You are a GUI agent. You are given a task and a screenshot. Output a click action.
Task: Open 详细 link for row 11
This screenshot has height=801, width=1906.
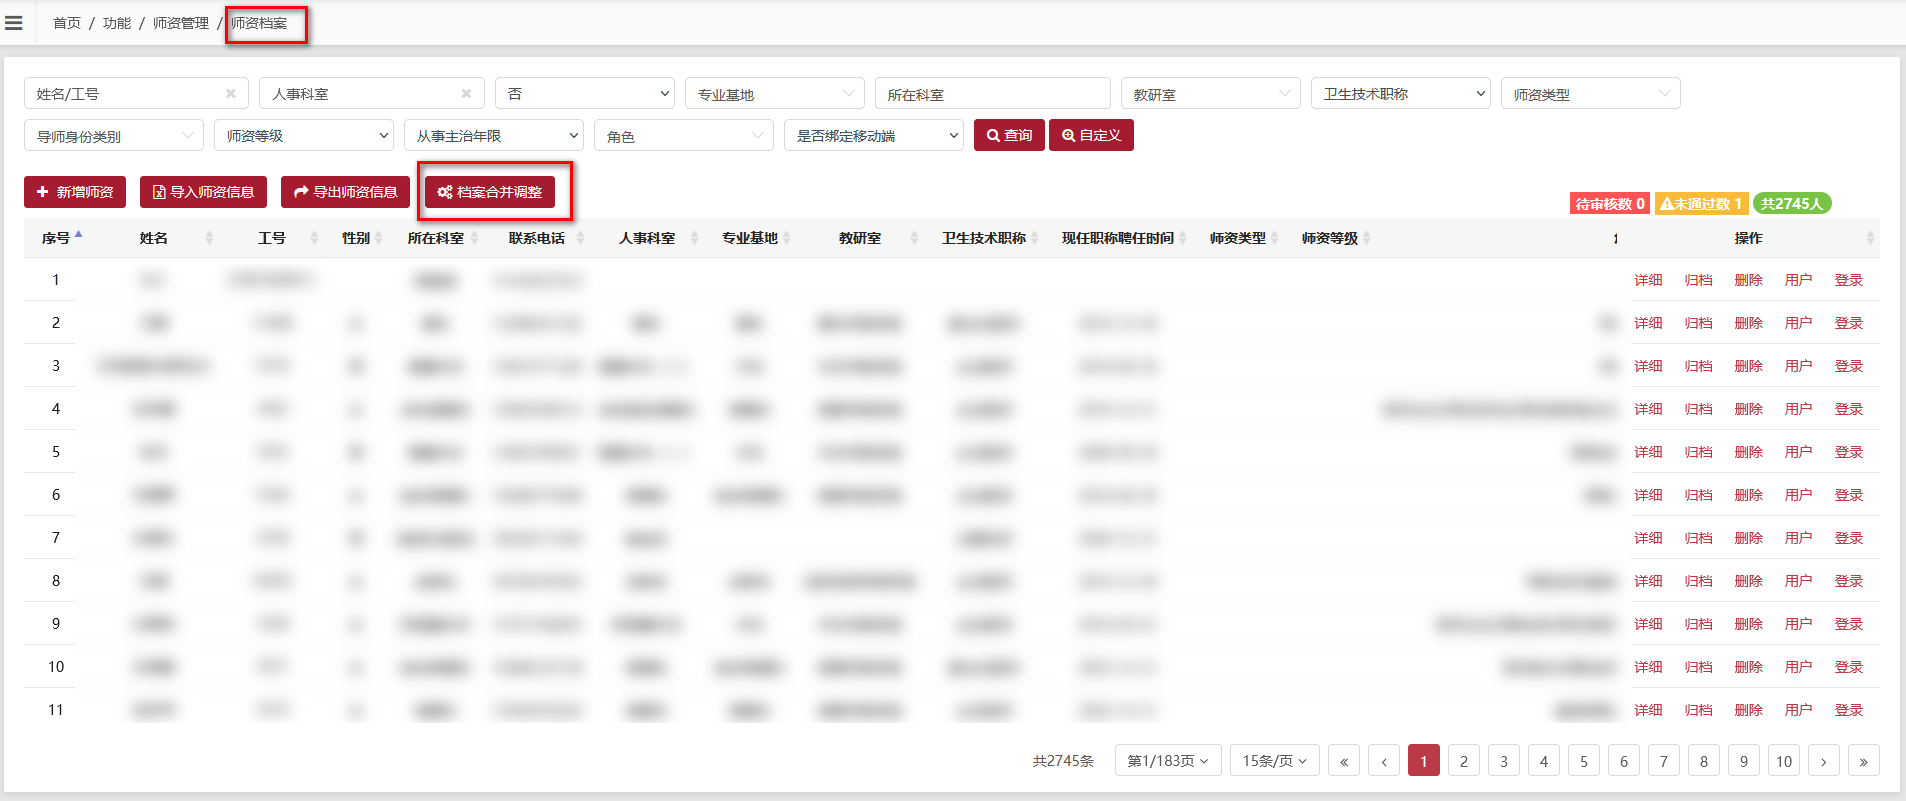click(x=1648, y=710)
